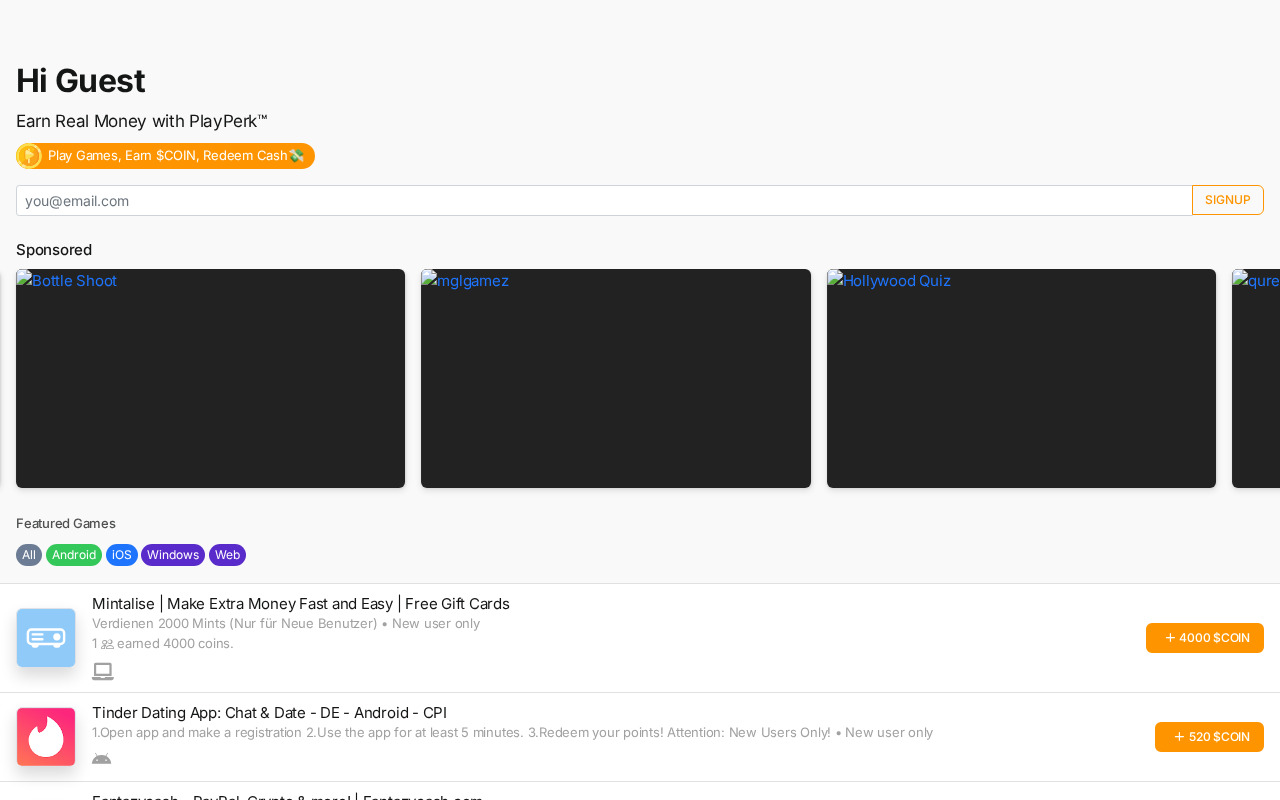Open the Mintalise app icon
The height and width of the screenshot is (800, 1280).
click(46, 638)
